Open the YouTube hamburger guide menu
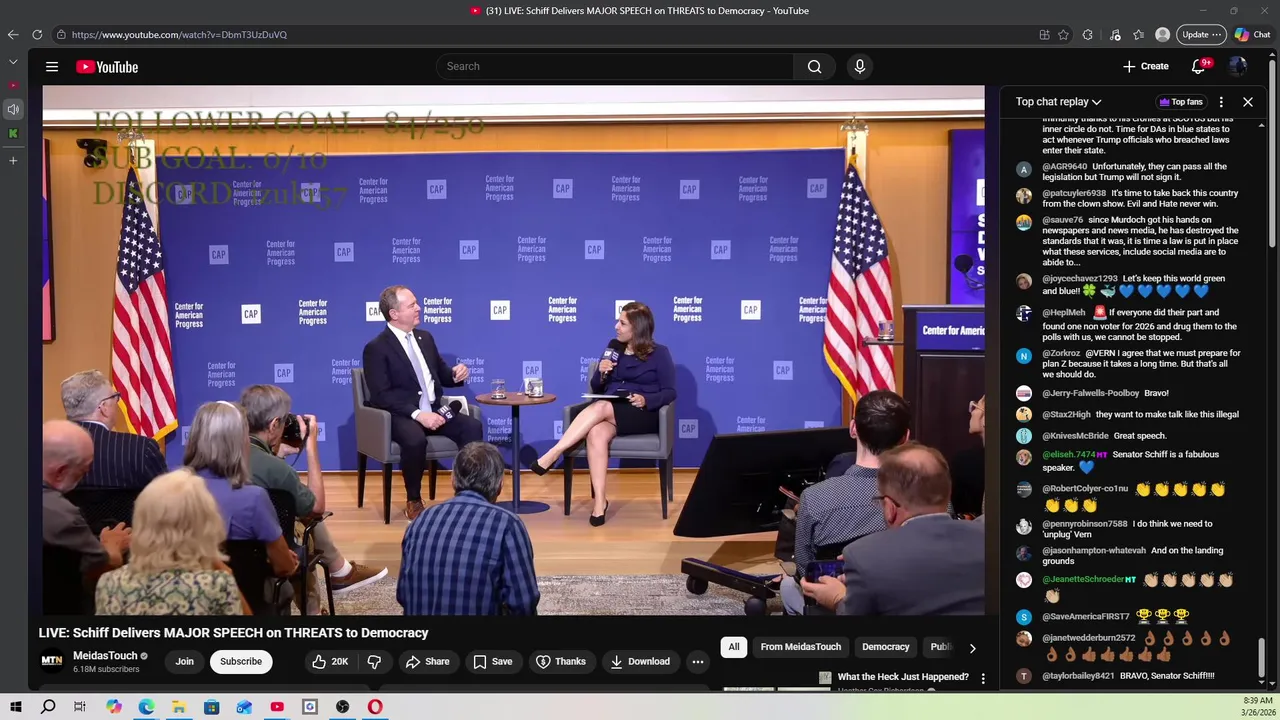The height and width of the screenshot is (720, 1280). click(51, 67)
